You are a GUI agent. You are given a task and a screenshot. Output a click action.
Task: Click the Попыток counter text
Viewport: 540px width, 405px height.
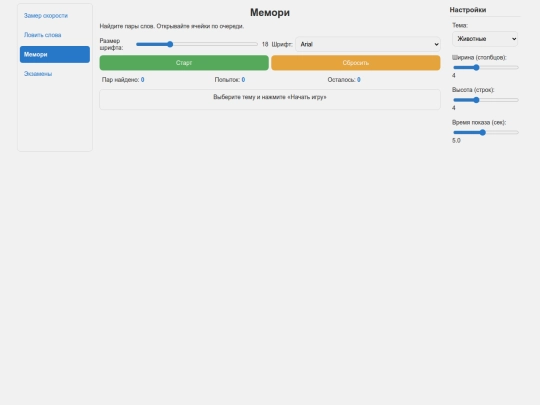point(230,80)
